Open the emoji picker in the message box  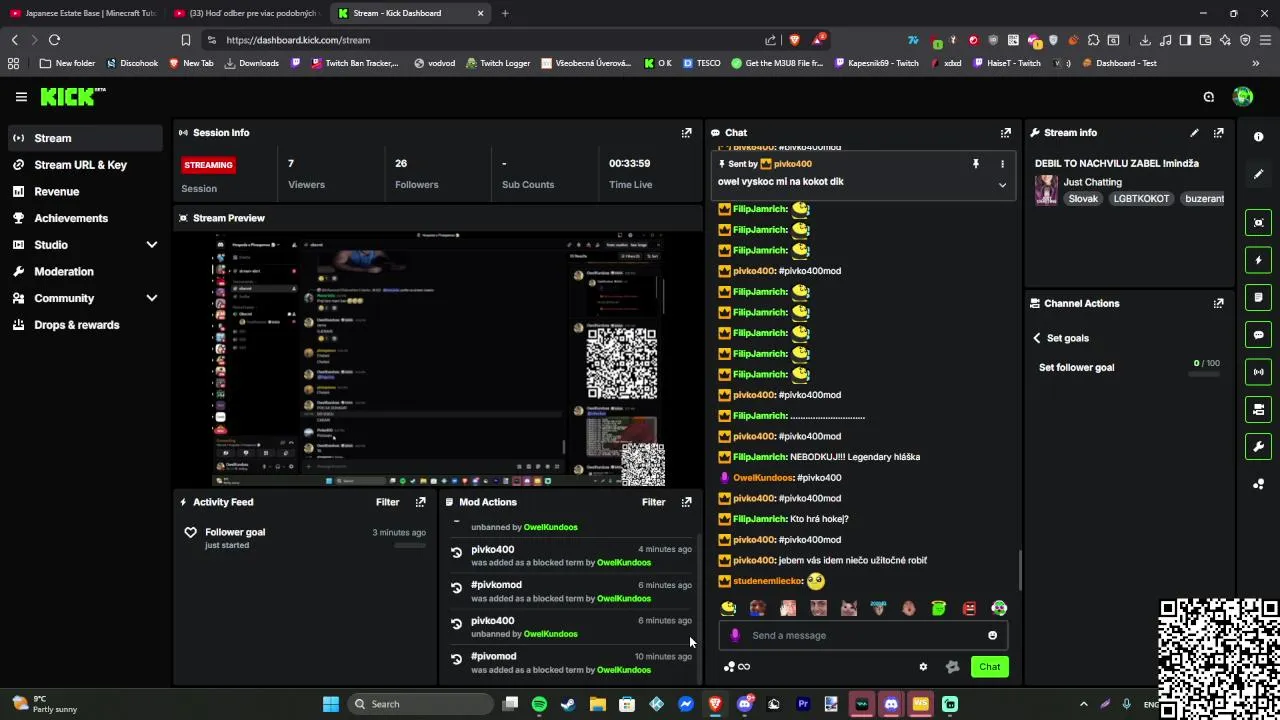(992, 635)
